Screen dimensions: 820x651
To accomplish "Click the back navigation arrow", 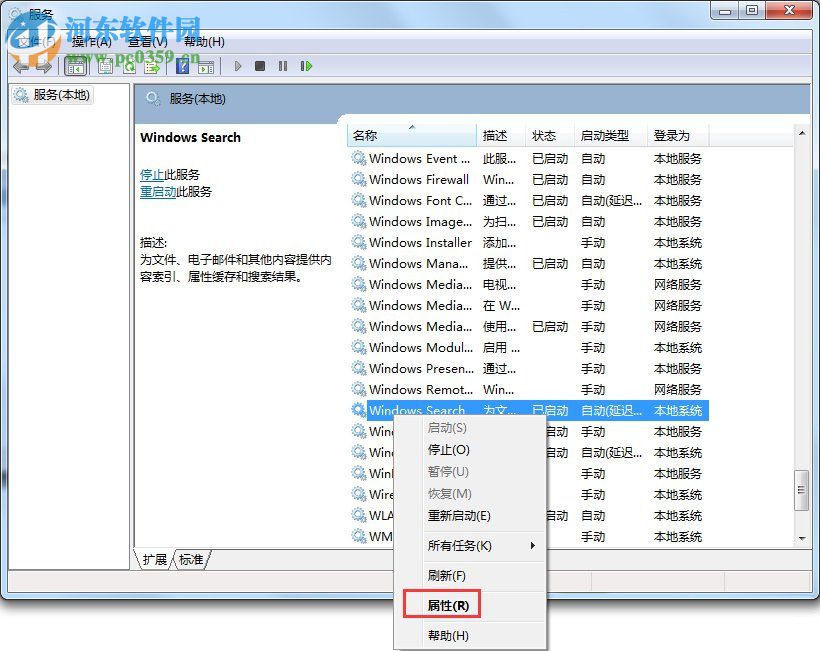I will tap(20, 66).
